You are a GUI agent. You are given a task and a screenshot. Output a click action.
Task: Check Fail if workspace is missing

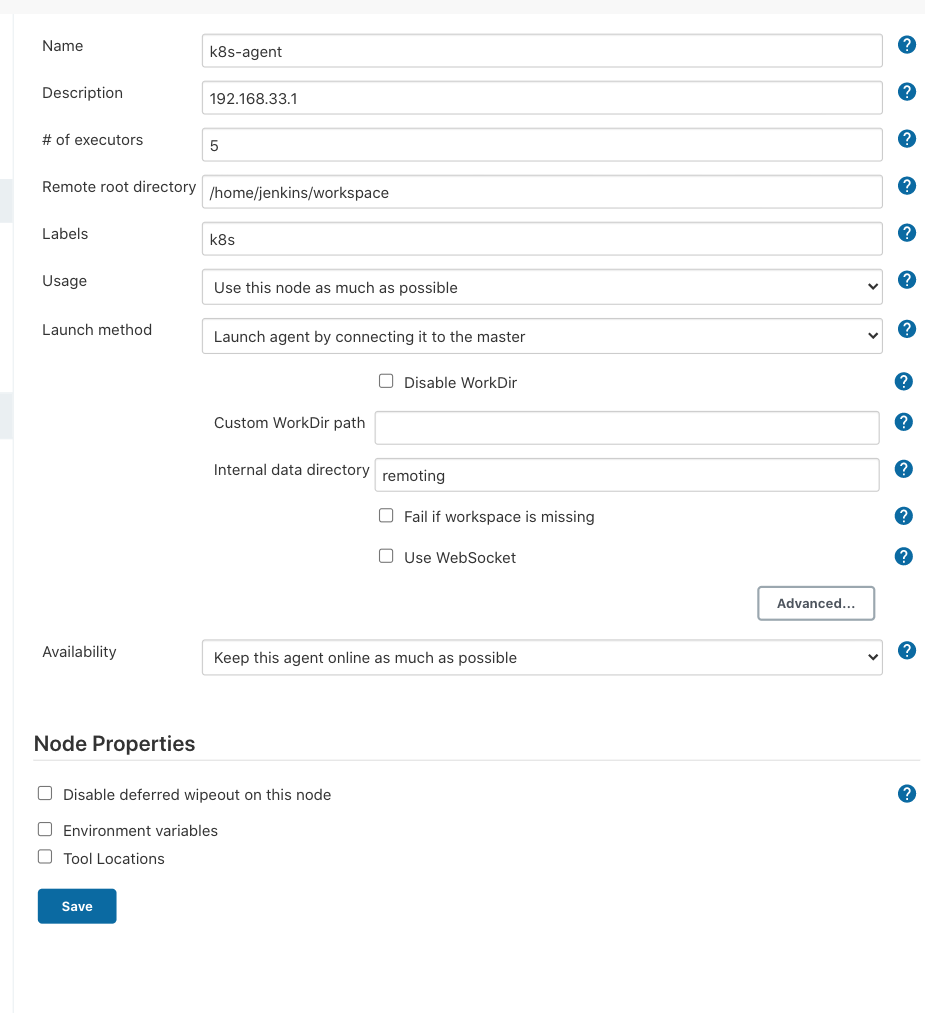386,516
